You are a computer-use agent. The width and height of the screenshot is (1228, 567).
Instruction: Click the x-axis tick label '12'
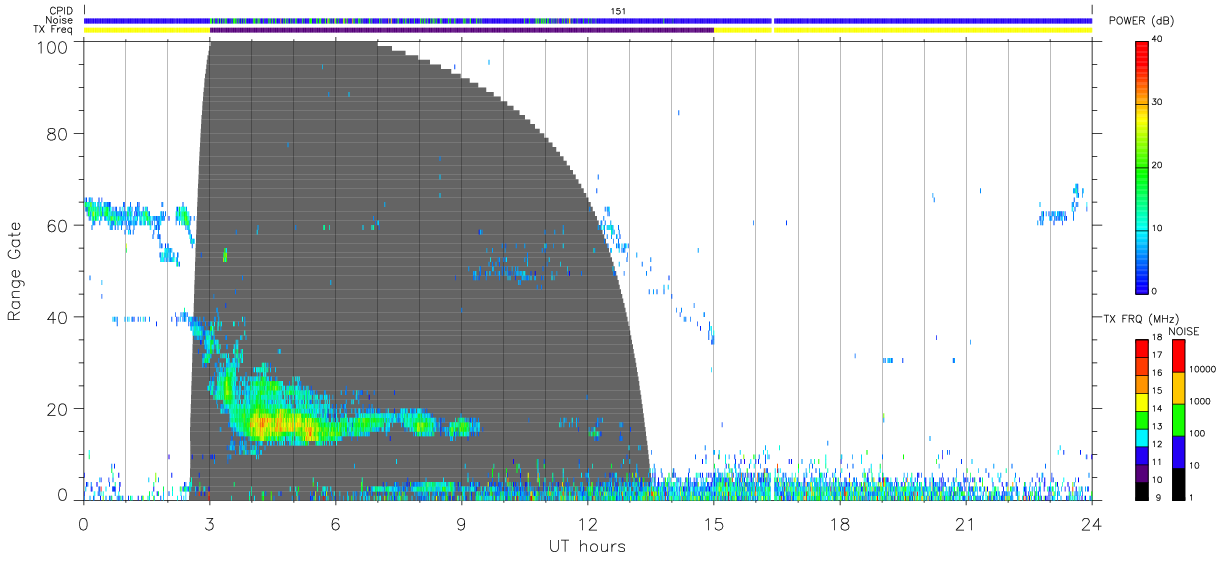[587, 523]
